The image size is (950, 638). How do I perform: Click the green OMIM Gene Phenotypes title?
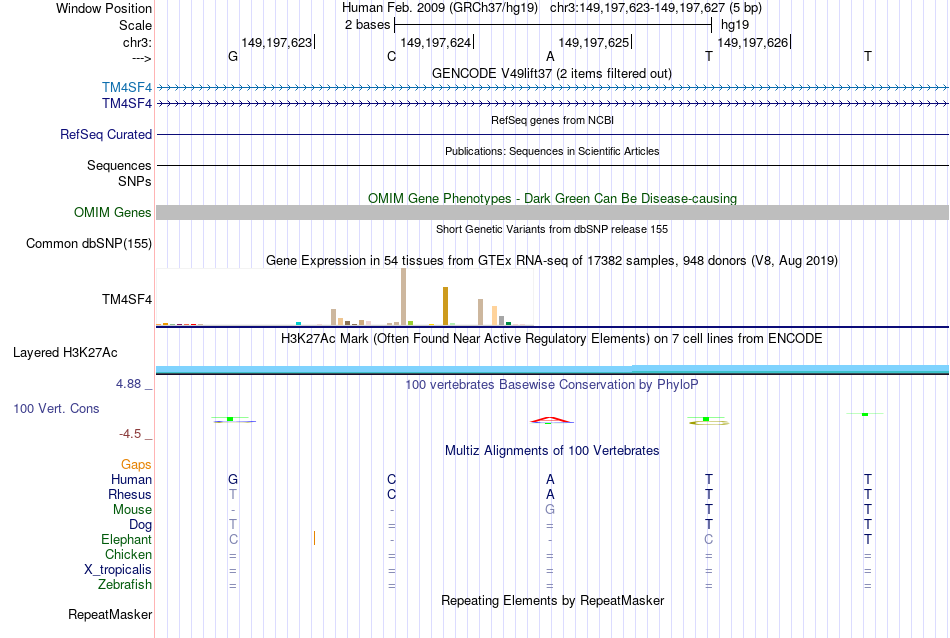point(552,198)
